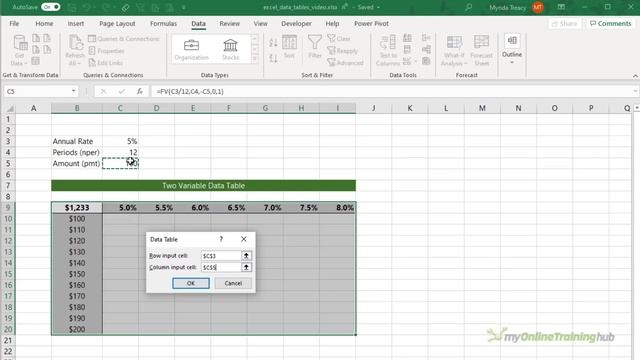
Task: Open Queries & Connections pane
Action: click(x=124, y=39)
